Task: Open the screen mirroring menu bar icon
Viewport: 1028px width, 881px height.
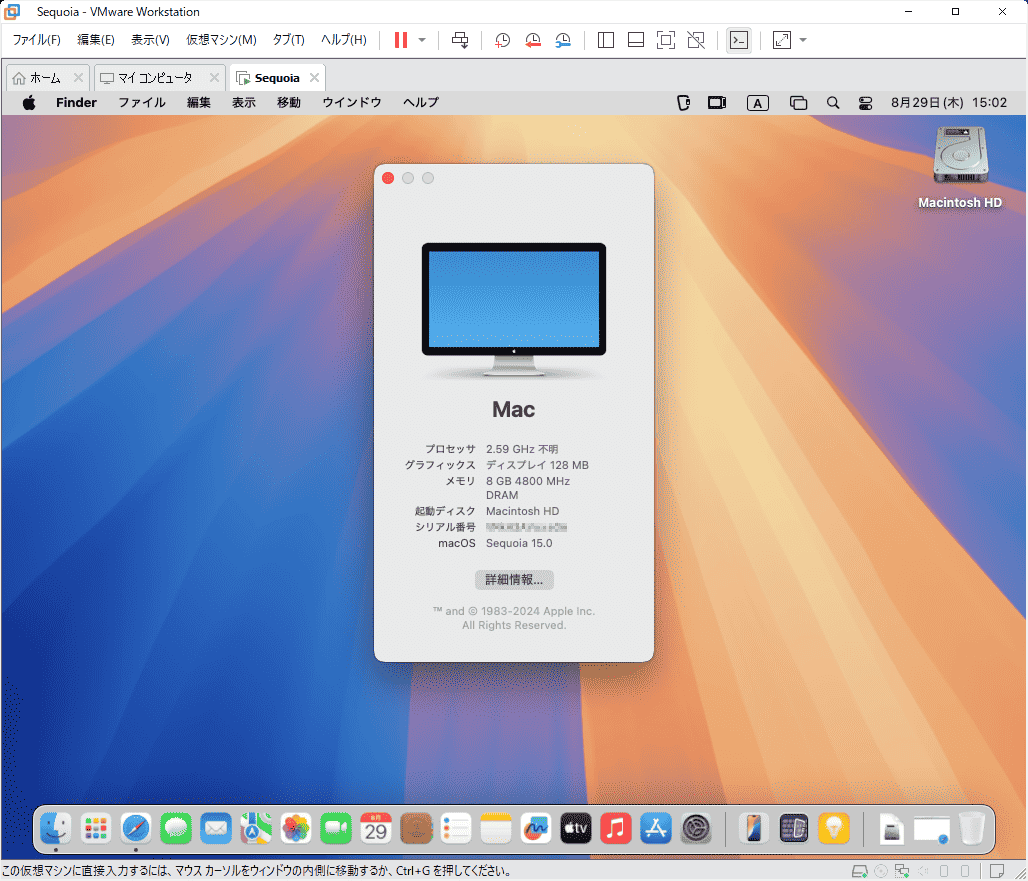Action: [x=798, y=103]
